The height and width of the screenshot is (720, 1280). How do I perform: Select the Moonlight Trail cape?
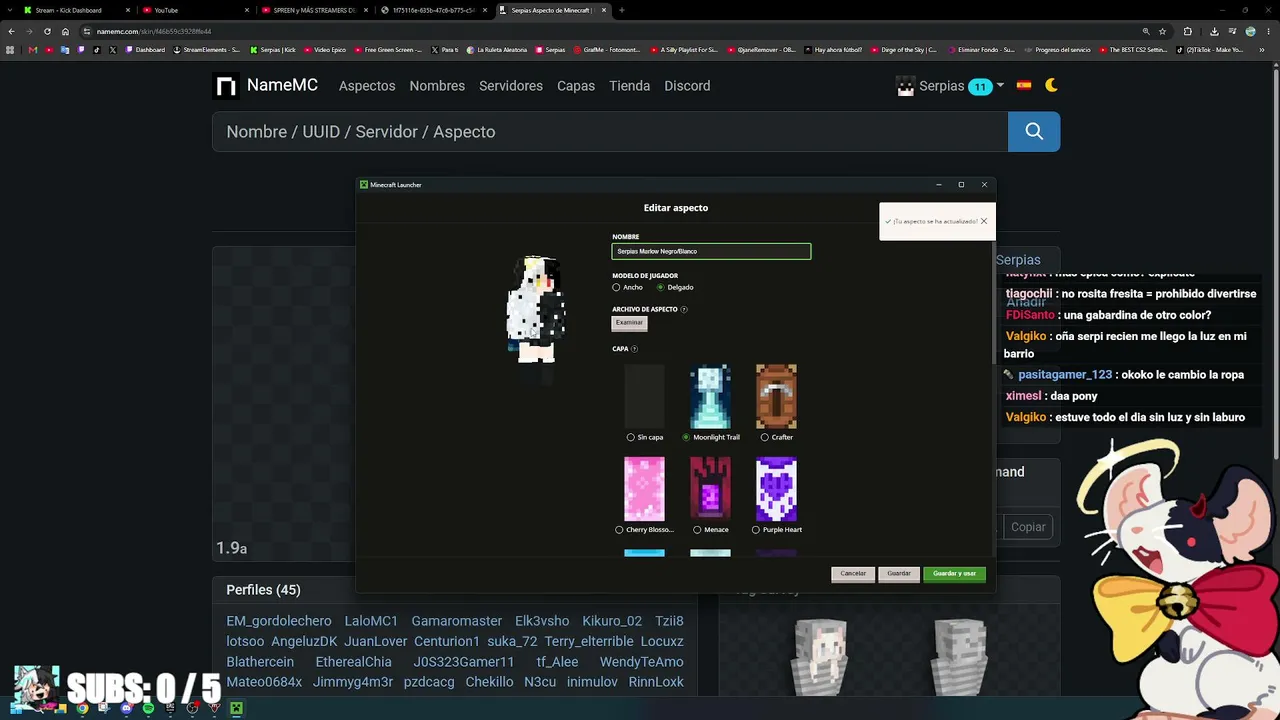[x=686, y=438]
